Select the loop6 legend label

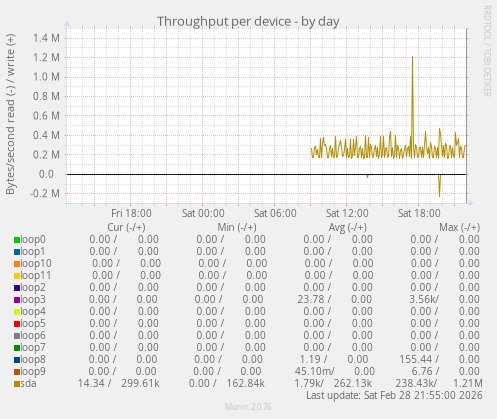click(33, 335)
